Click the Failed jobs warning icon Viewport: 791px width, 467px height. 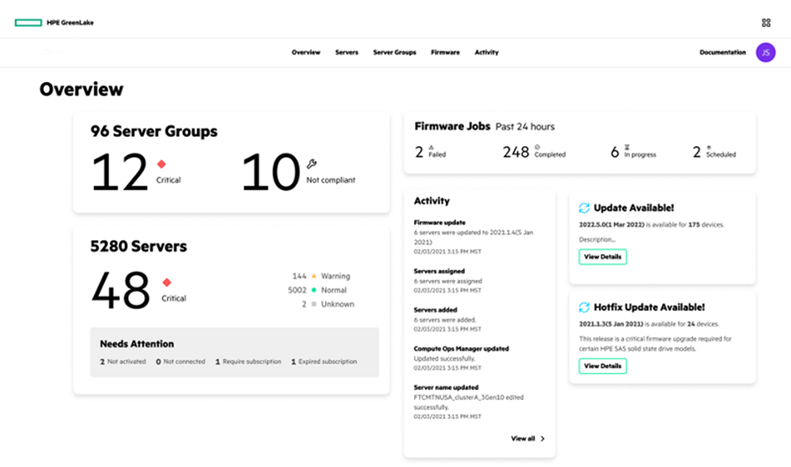pos(431,147)
